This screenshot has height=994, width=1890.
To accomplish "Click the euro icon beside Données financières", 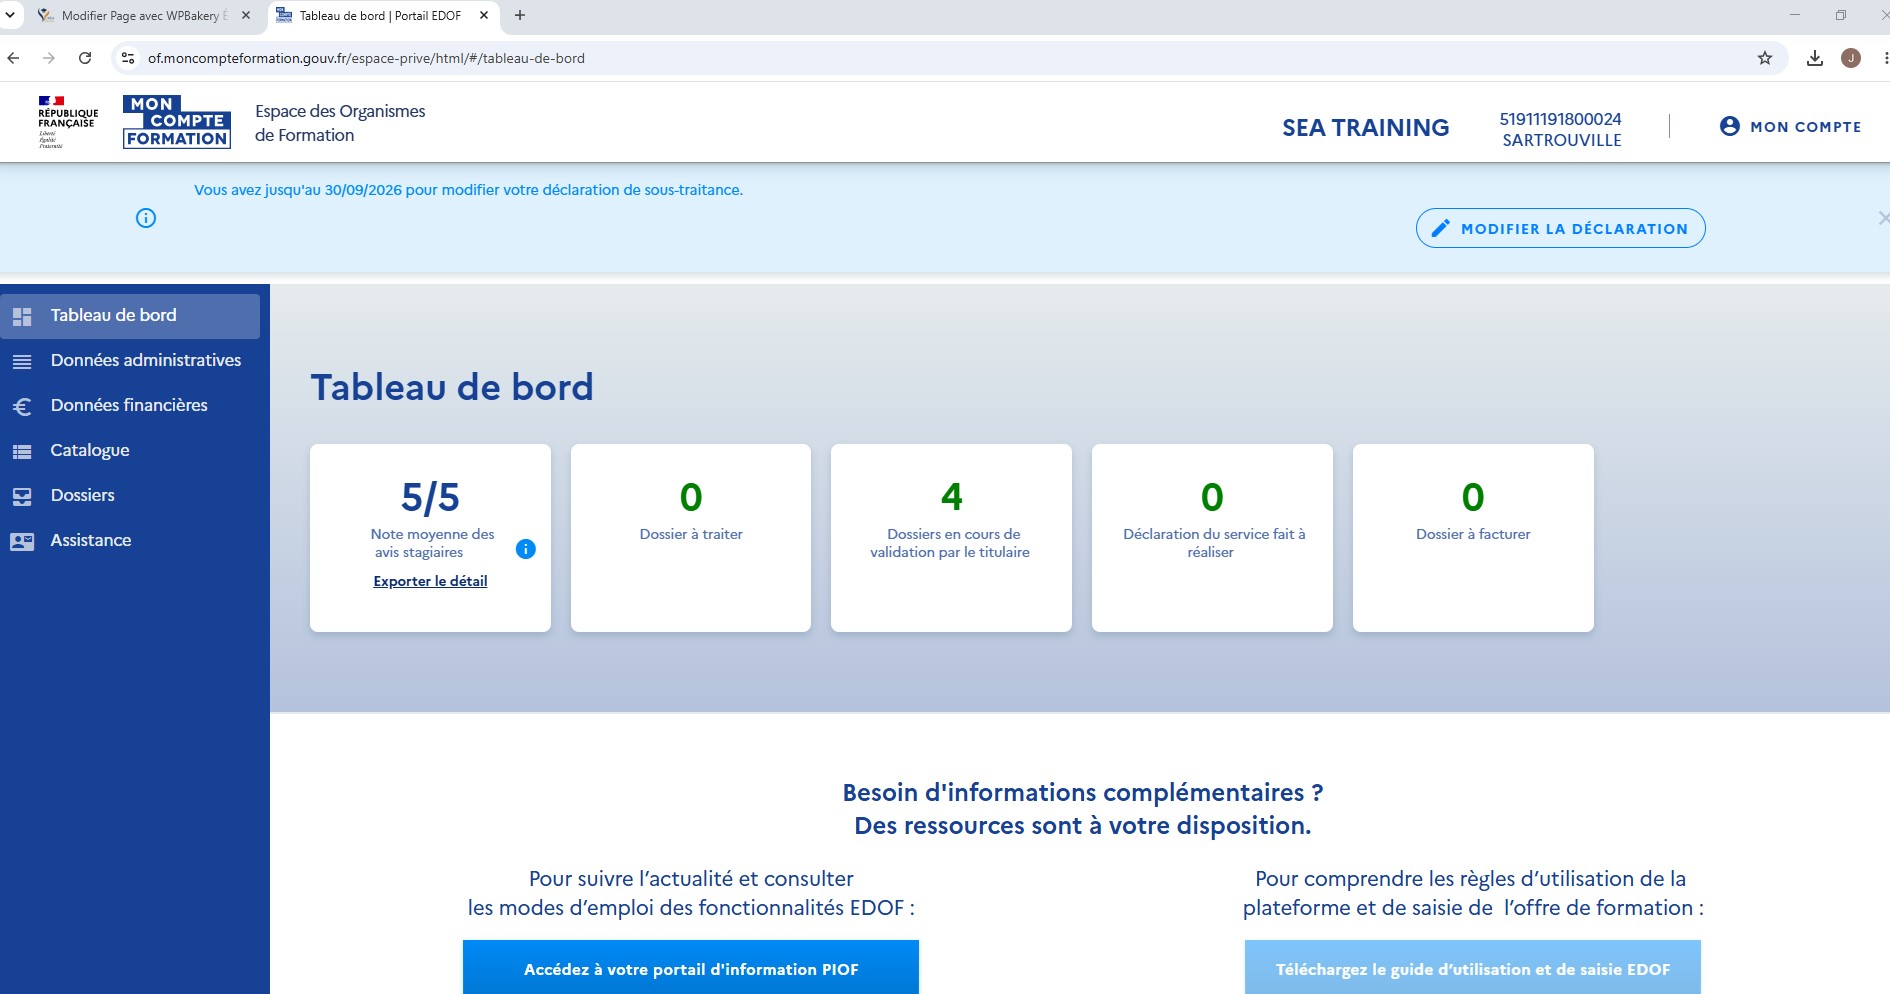I will [22, 407].
